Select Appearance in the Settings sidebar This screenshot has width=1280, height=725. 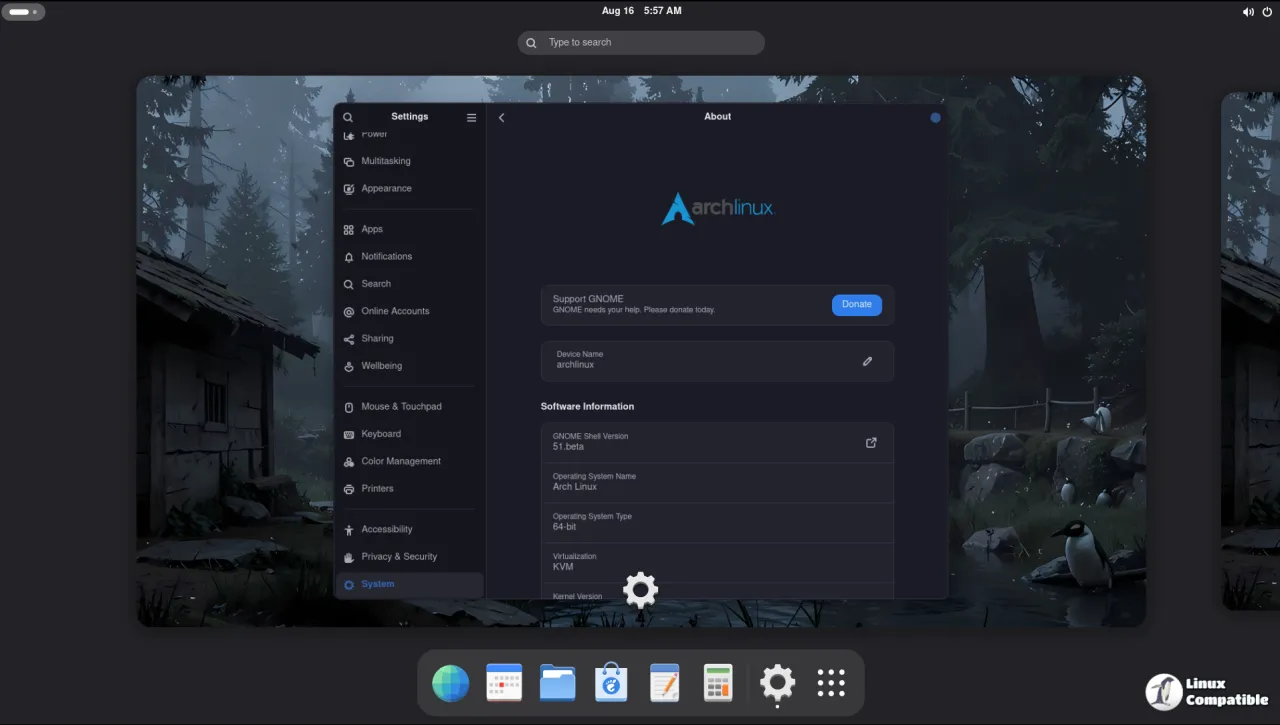click(408, 188)
